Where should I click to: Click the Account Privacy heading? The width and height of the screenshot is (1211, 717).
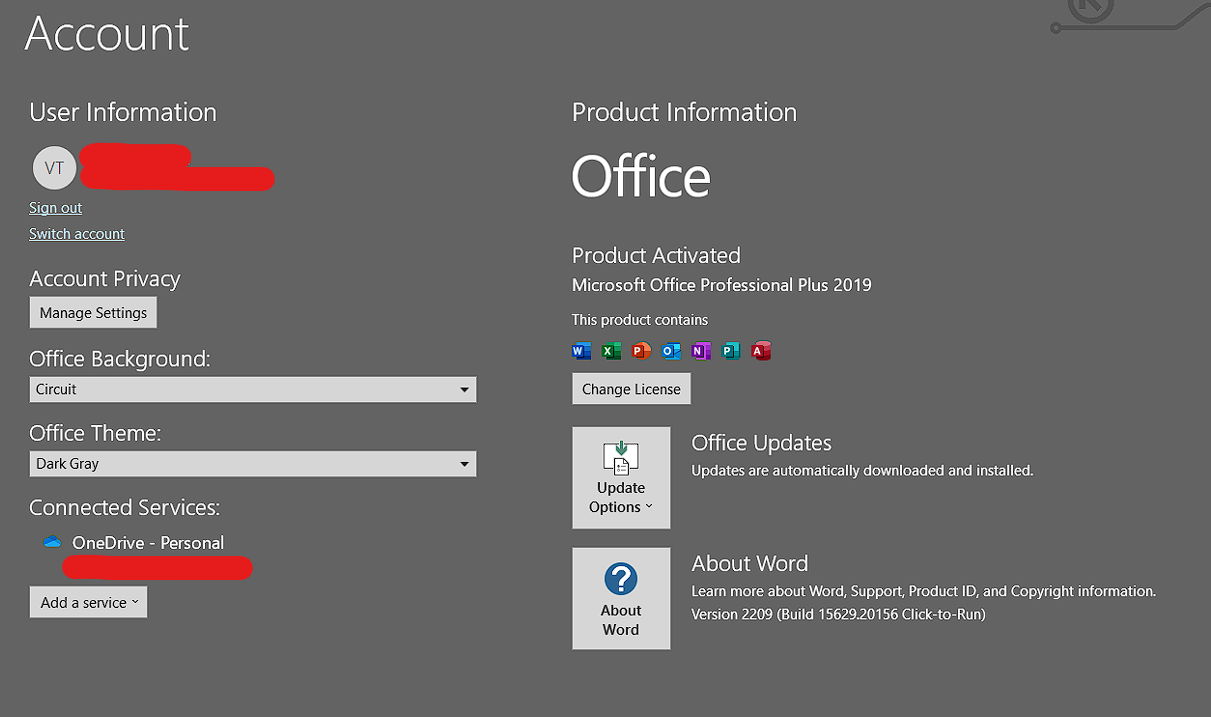click(105, 279)
